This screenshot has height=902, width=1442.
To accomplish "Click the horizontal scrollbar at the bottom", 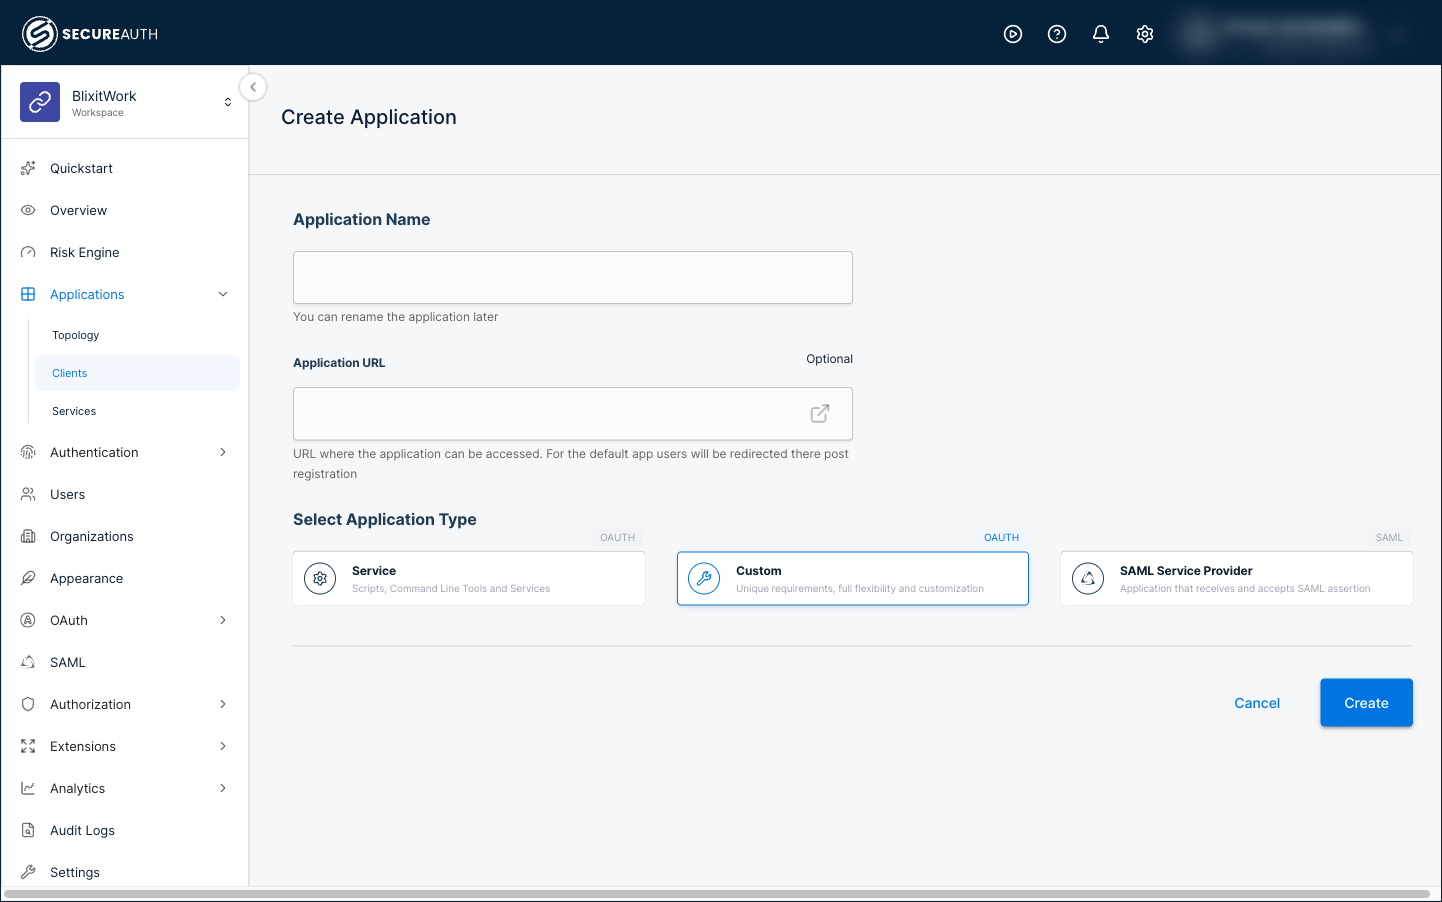I will pyautogui.click(x=716, y=894).
